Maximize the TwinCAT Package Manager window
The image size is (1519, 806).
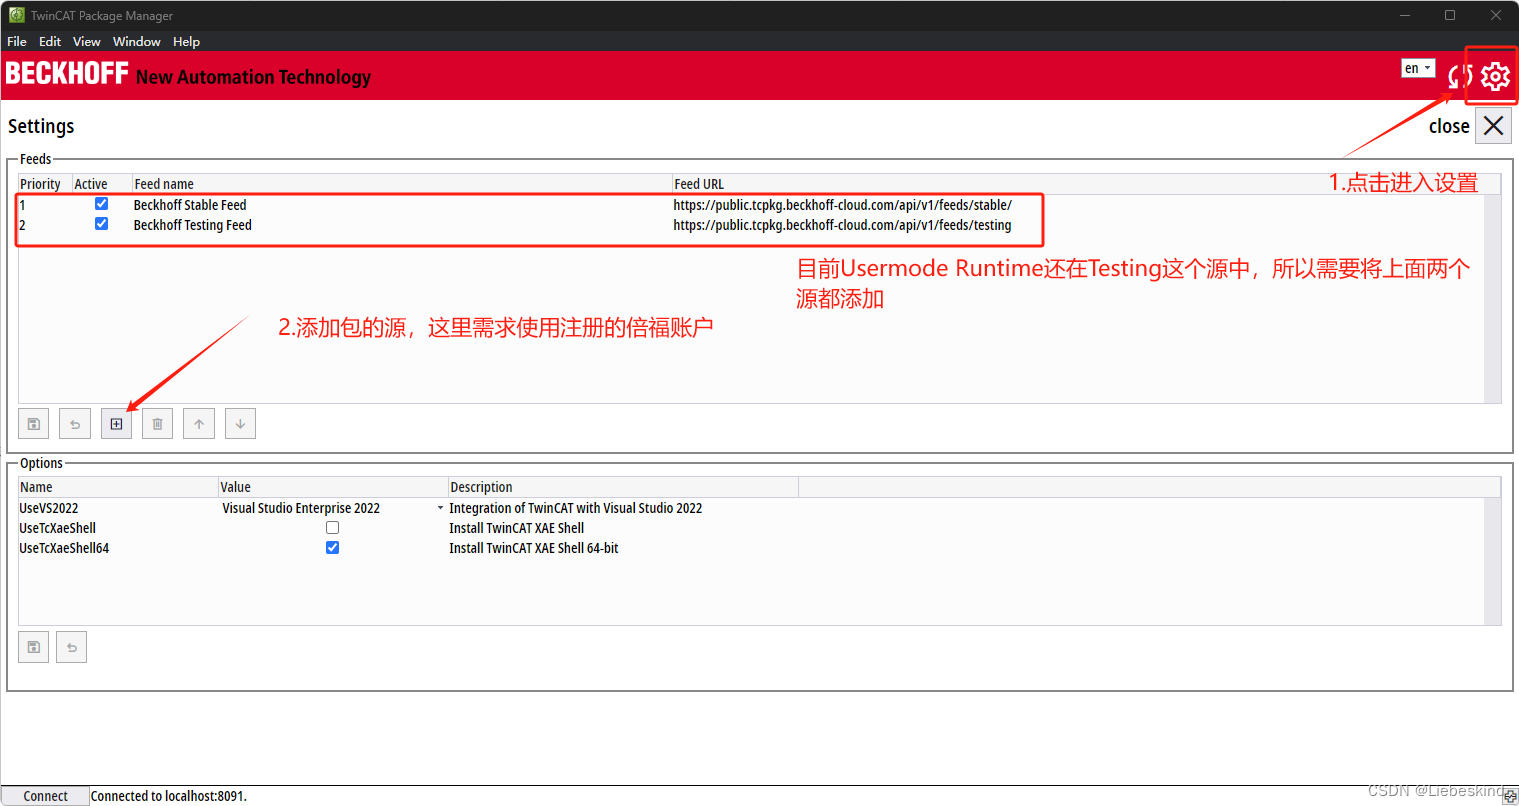point(1450,15)
